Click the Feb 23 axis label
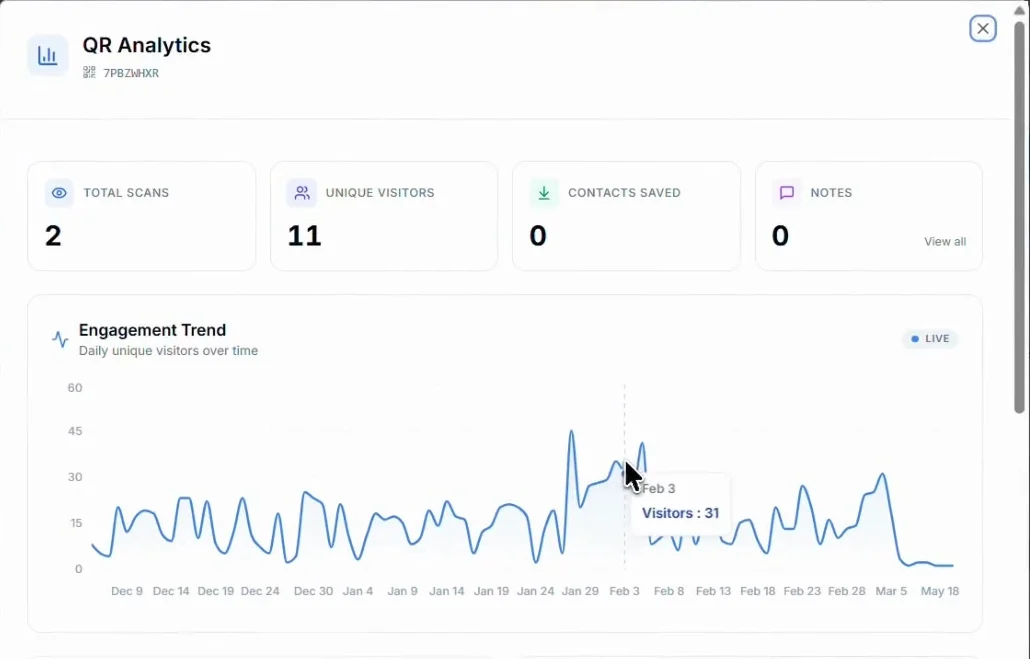 point(802,591)
